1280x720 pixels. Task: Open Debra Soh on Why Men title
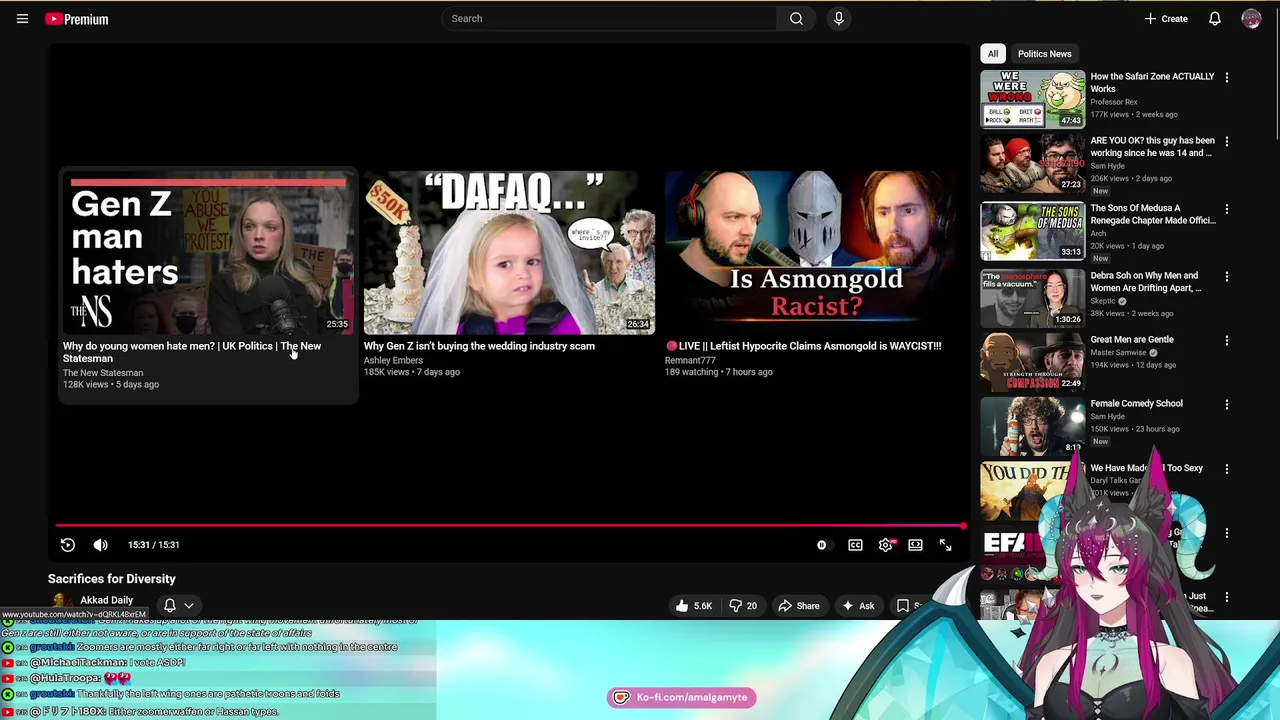[x=1146, y=281]
